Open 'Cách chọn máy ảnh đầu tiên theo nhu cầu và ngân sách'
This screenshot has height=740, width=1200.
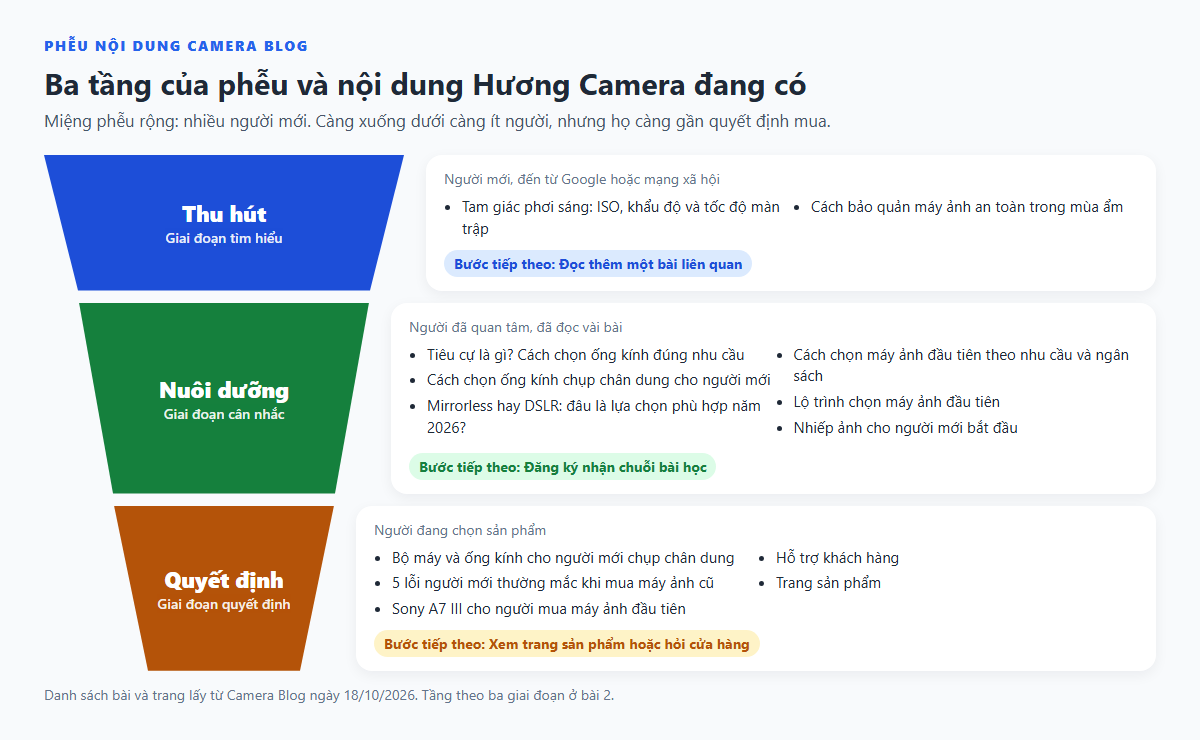(x=961, y=365)
